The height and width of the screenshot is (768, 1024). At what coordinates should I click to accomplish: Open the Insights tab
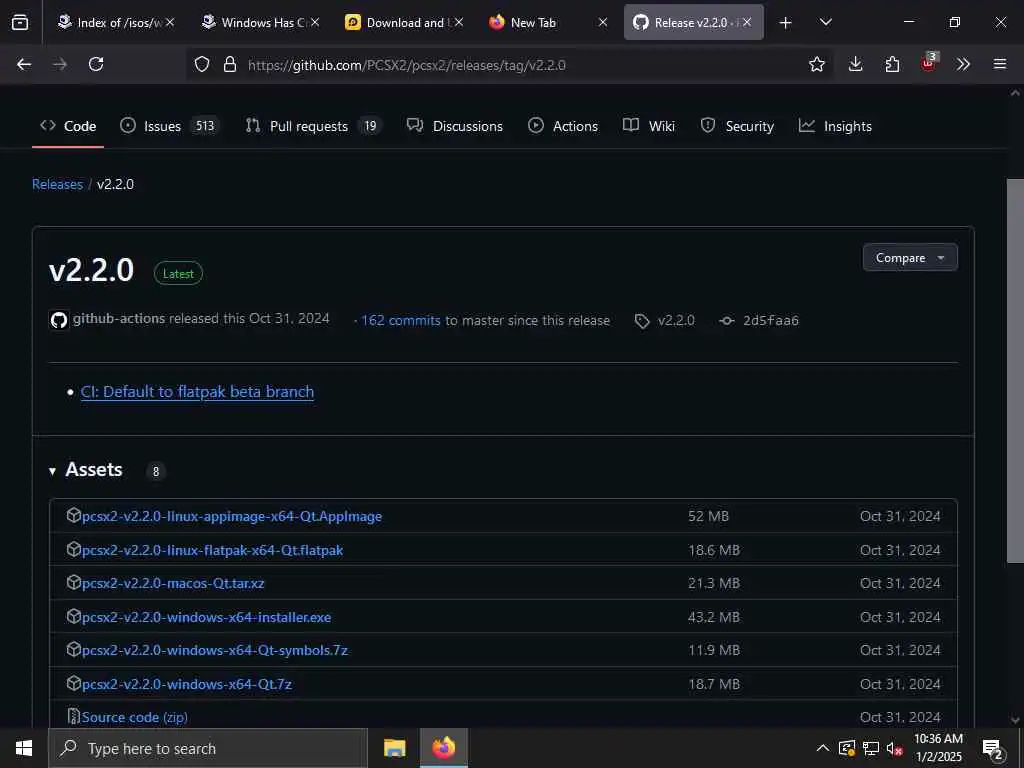point(835,126)
